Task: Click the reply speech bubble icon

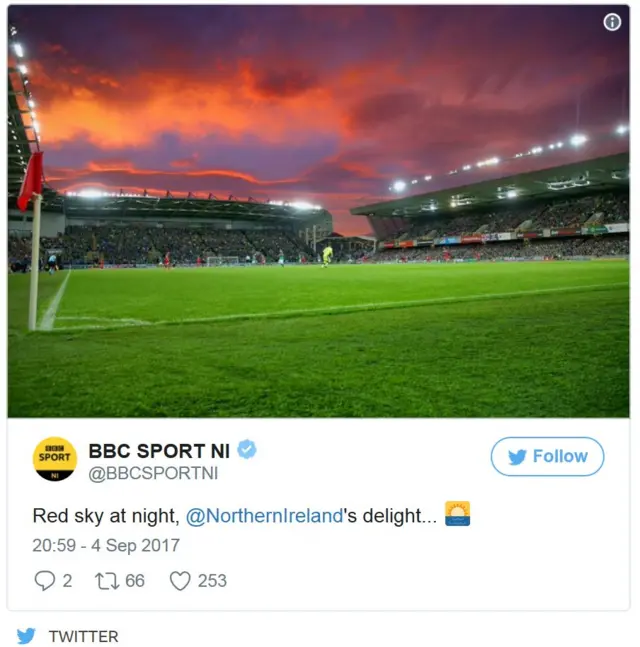Action: click(x=44, y=580)
